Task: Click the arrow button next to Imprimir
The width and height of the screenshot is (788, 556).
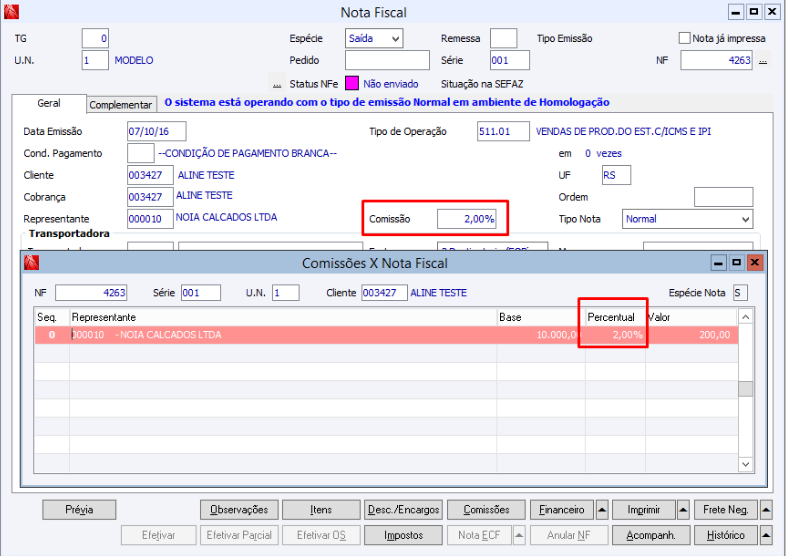Action: pos(684,510)
